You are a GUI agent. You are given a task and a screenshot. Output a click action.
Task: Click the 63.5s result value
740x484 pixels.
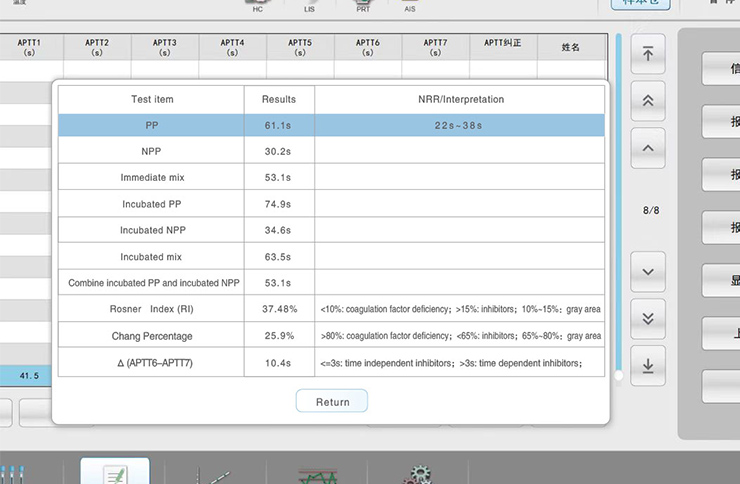278,257
